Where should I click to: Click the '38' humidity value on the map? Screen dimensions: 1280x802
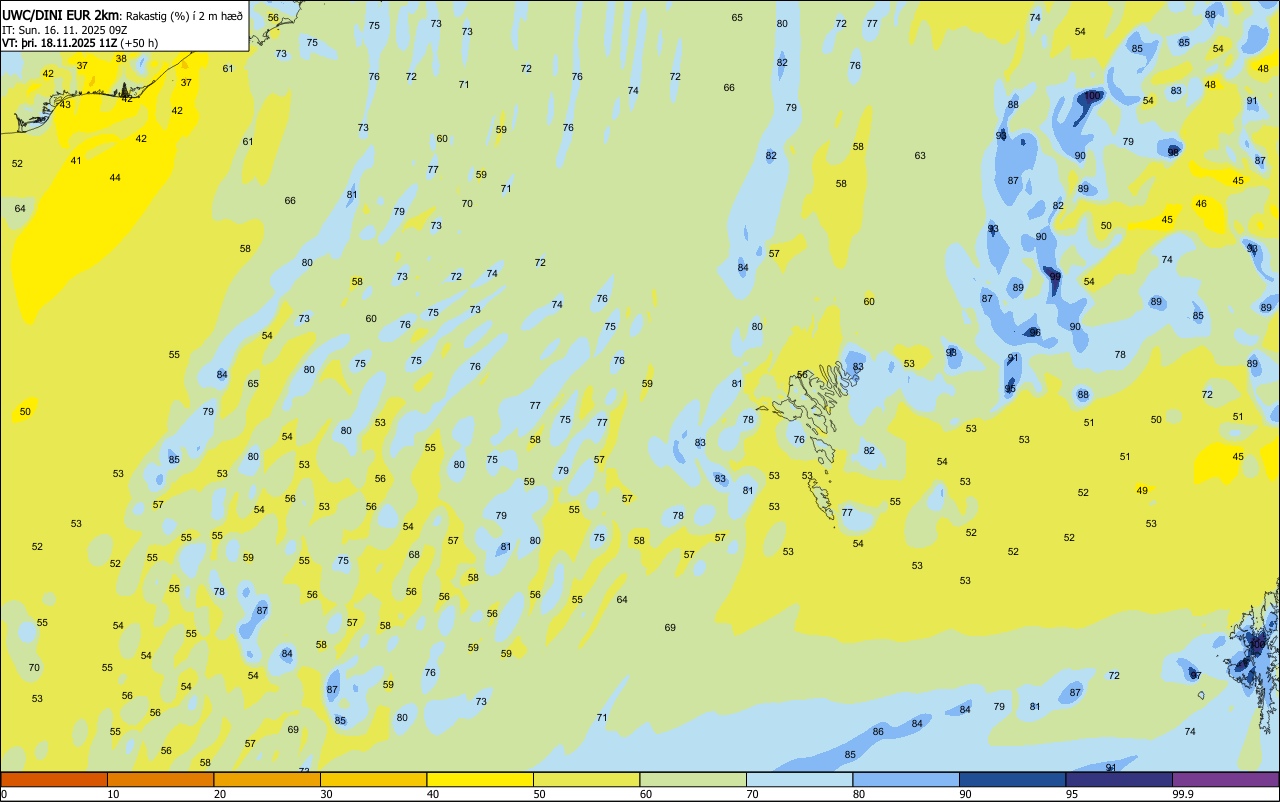[121, 58]
